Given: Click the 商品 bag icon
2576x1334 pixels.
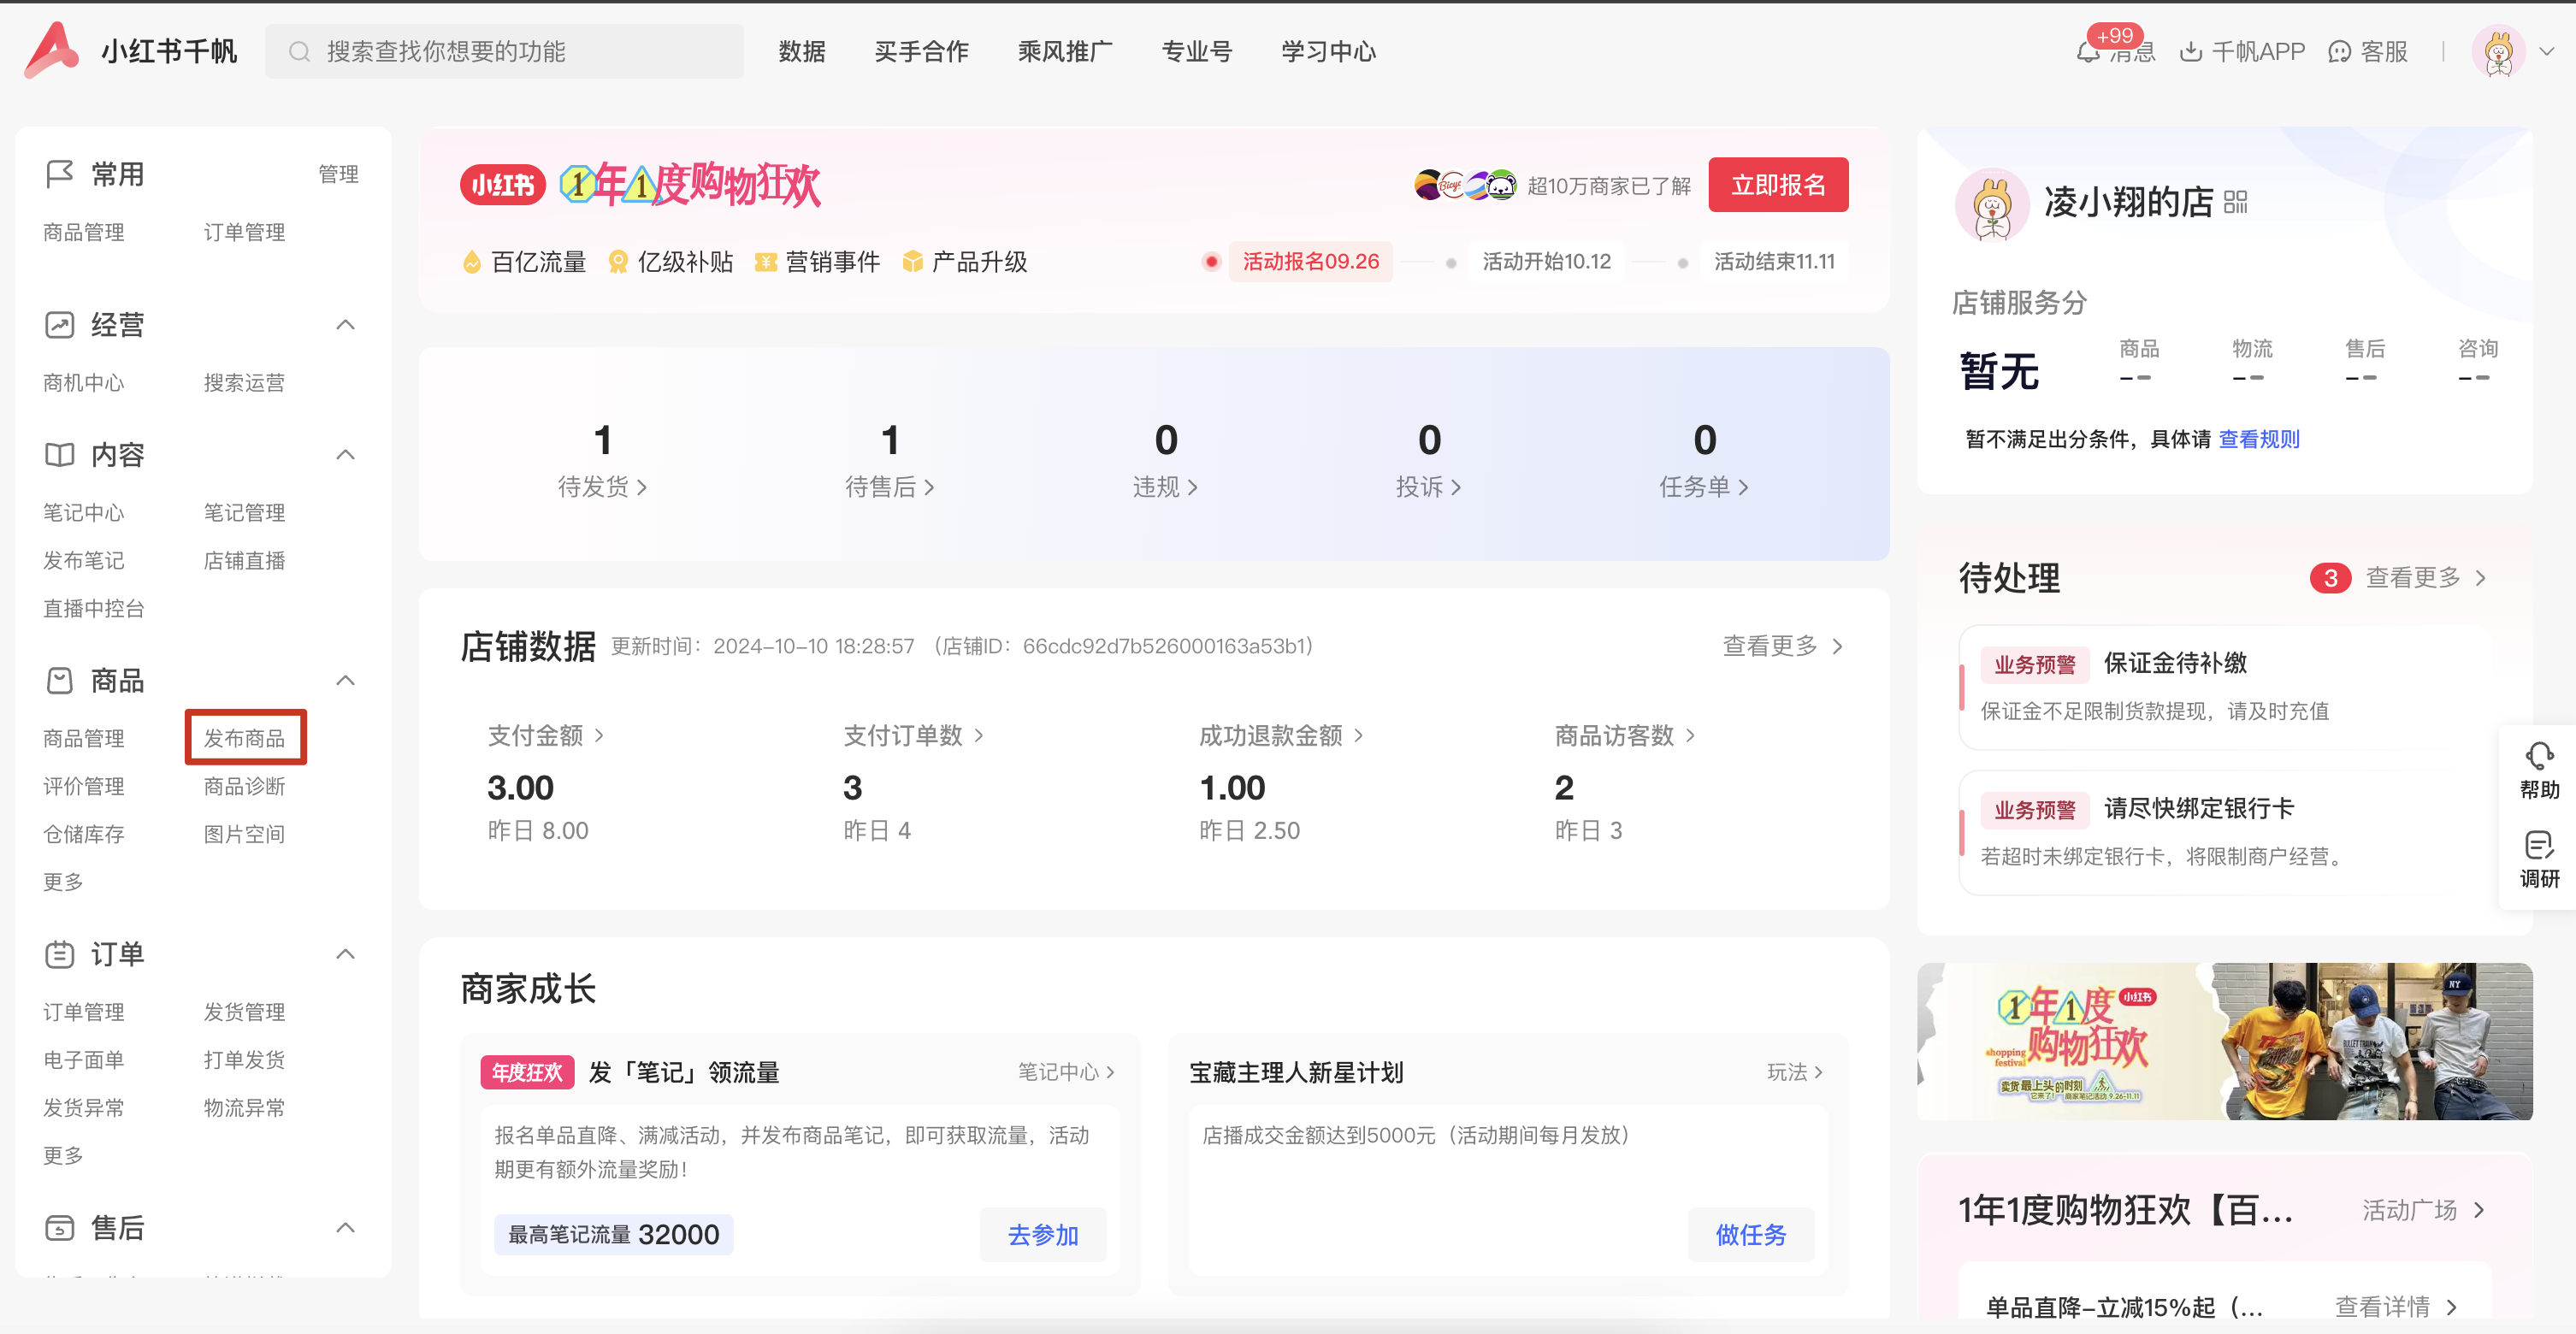Looking at the screenshot, I should pos(59,681).
